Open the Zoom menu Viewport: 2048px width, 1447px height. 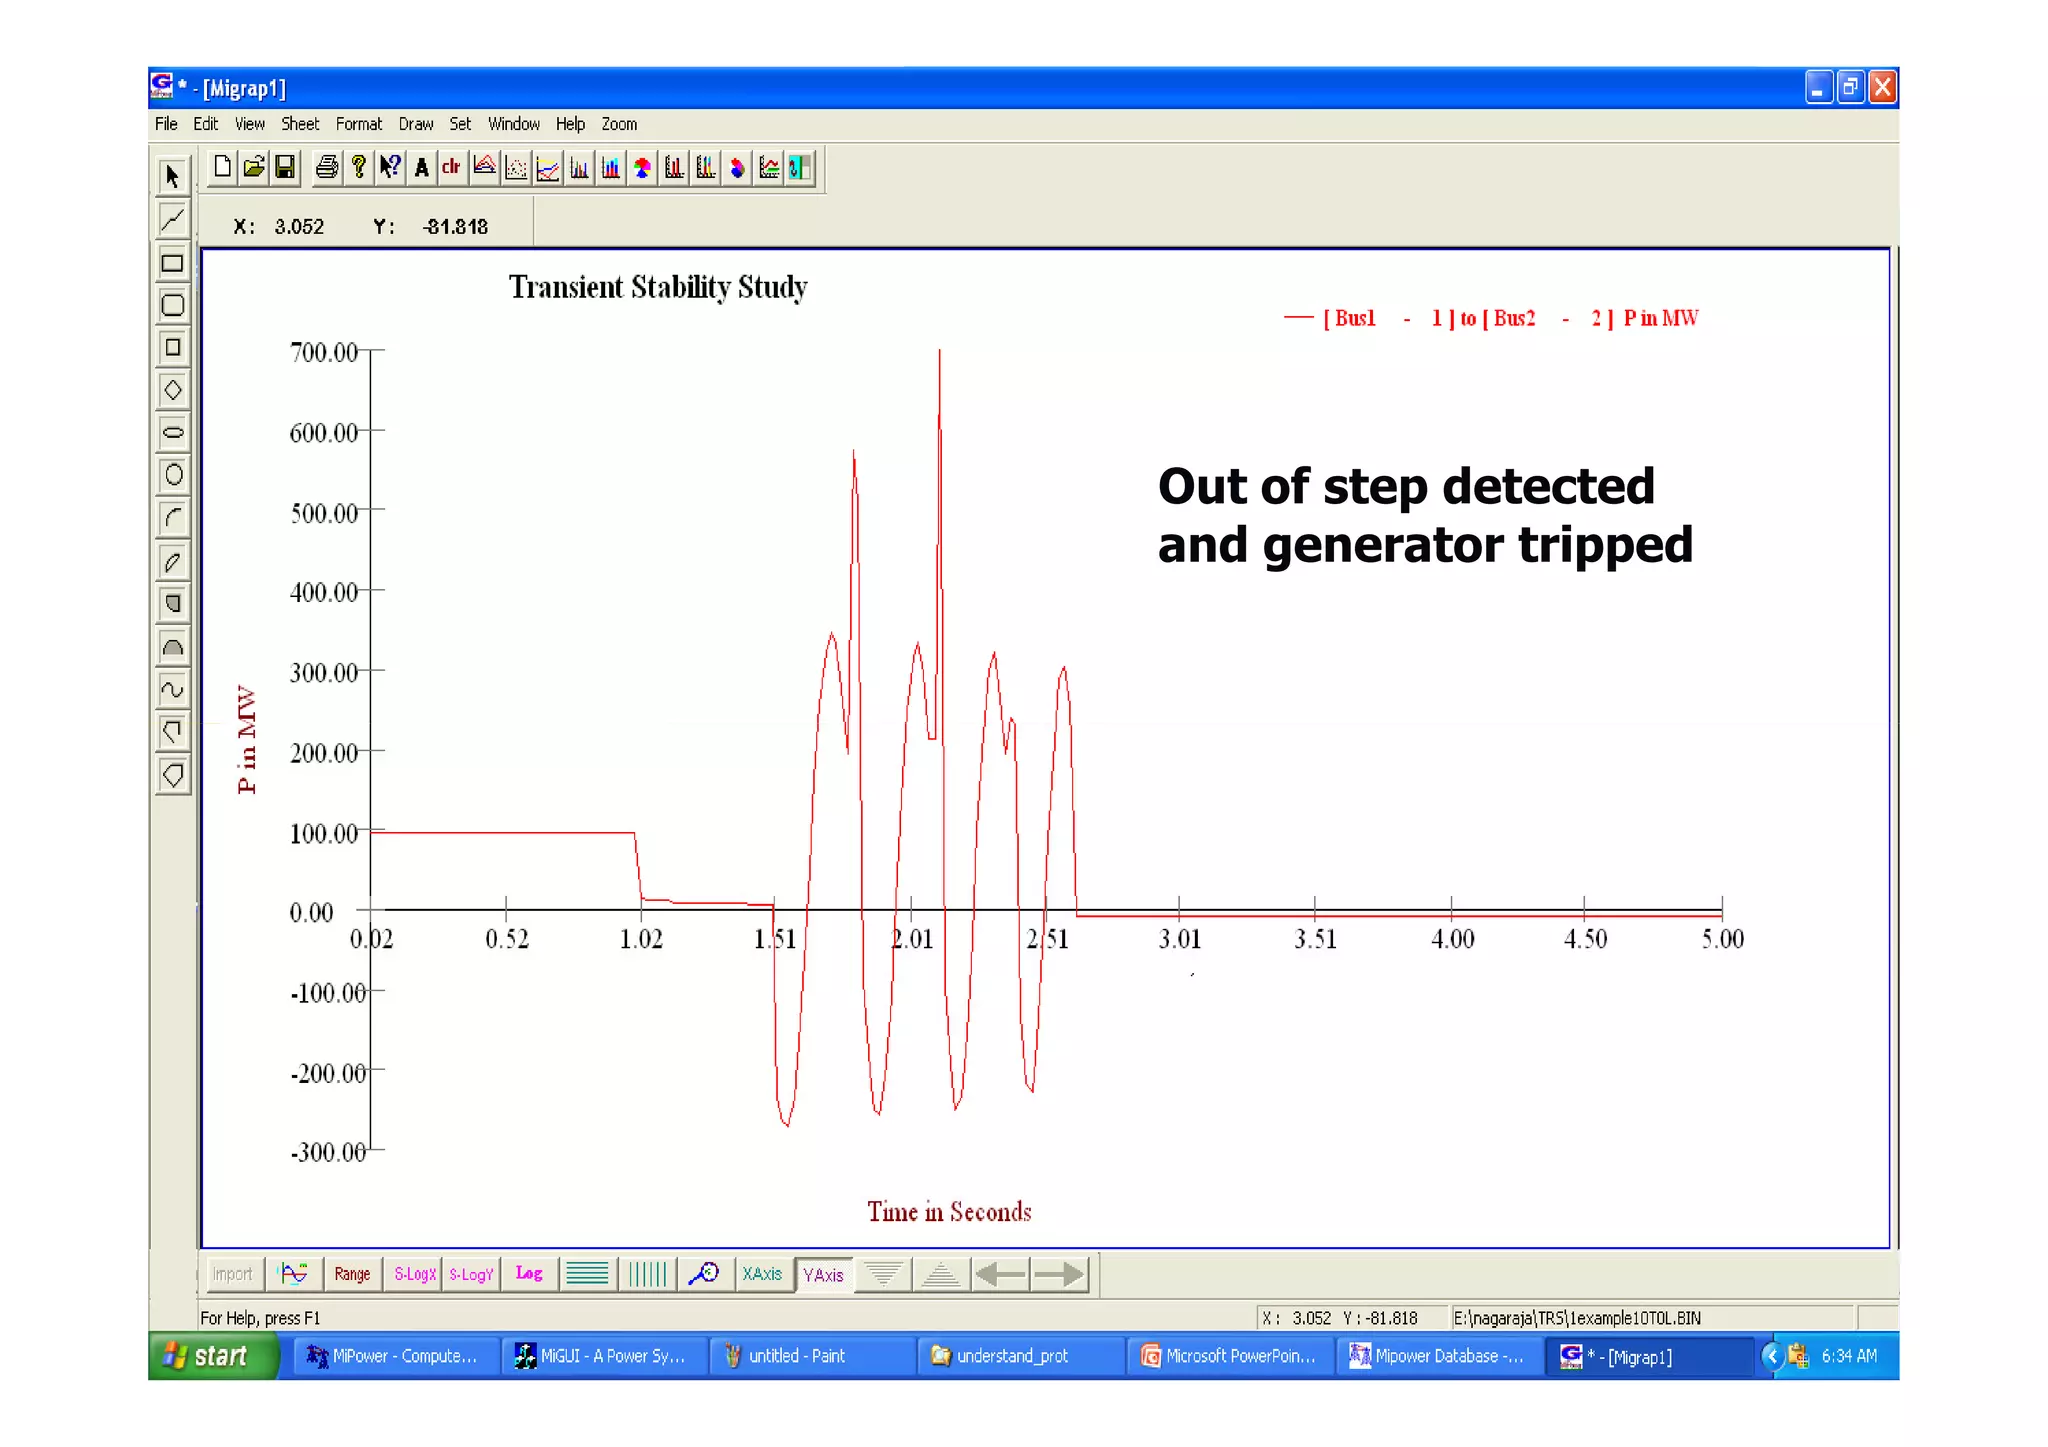(x=619, y=124)
